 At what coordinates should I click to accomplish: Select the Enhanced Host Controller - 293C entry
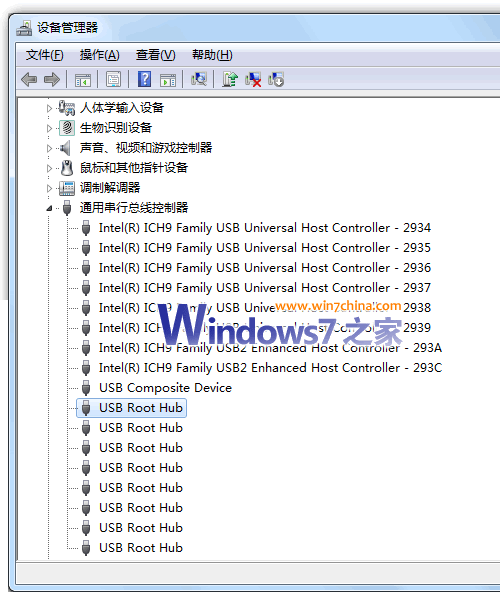click(x=270, y=368)
